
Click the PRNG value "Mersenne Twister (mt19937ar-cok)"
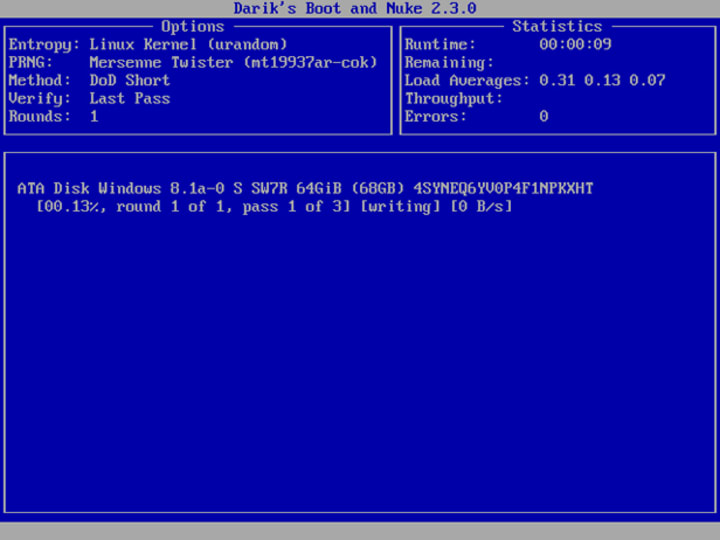coord(233,62)
